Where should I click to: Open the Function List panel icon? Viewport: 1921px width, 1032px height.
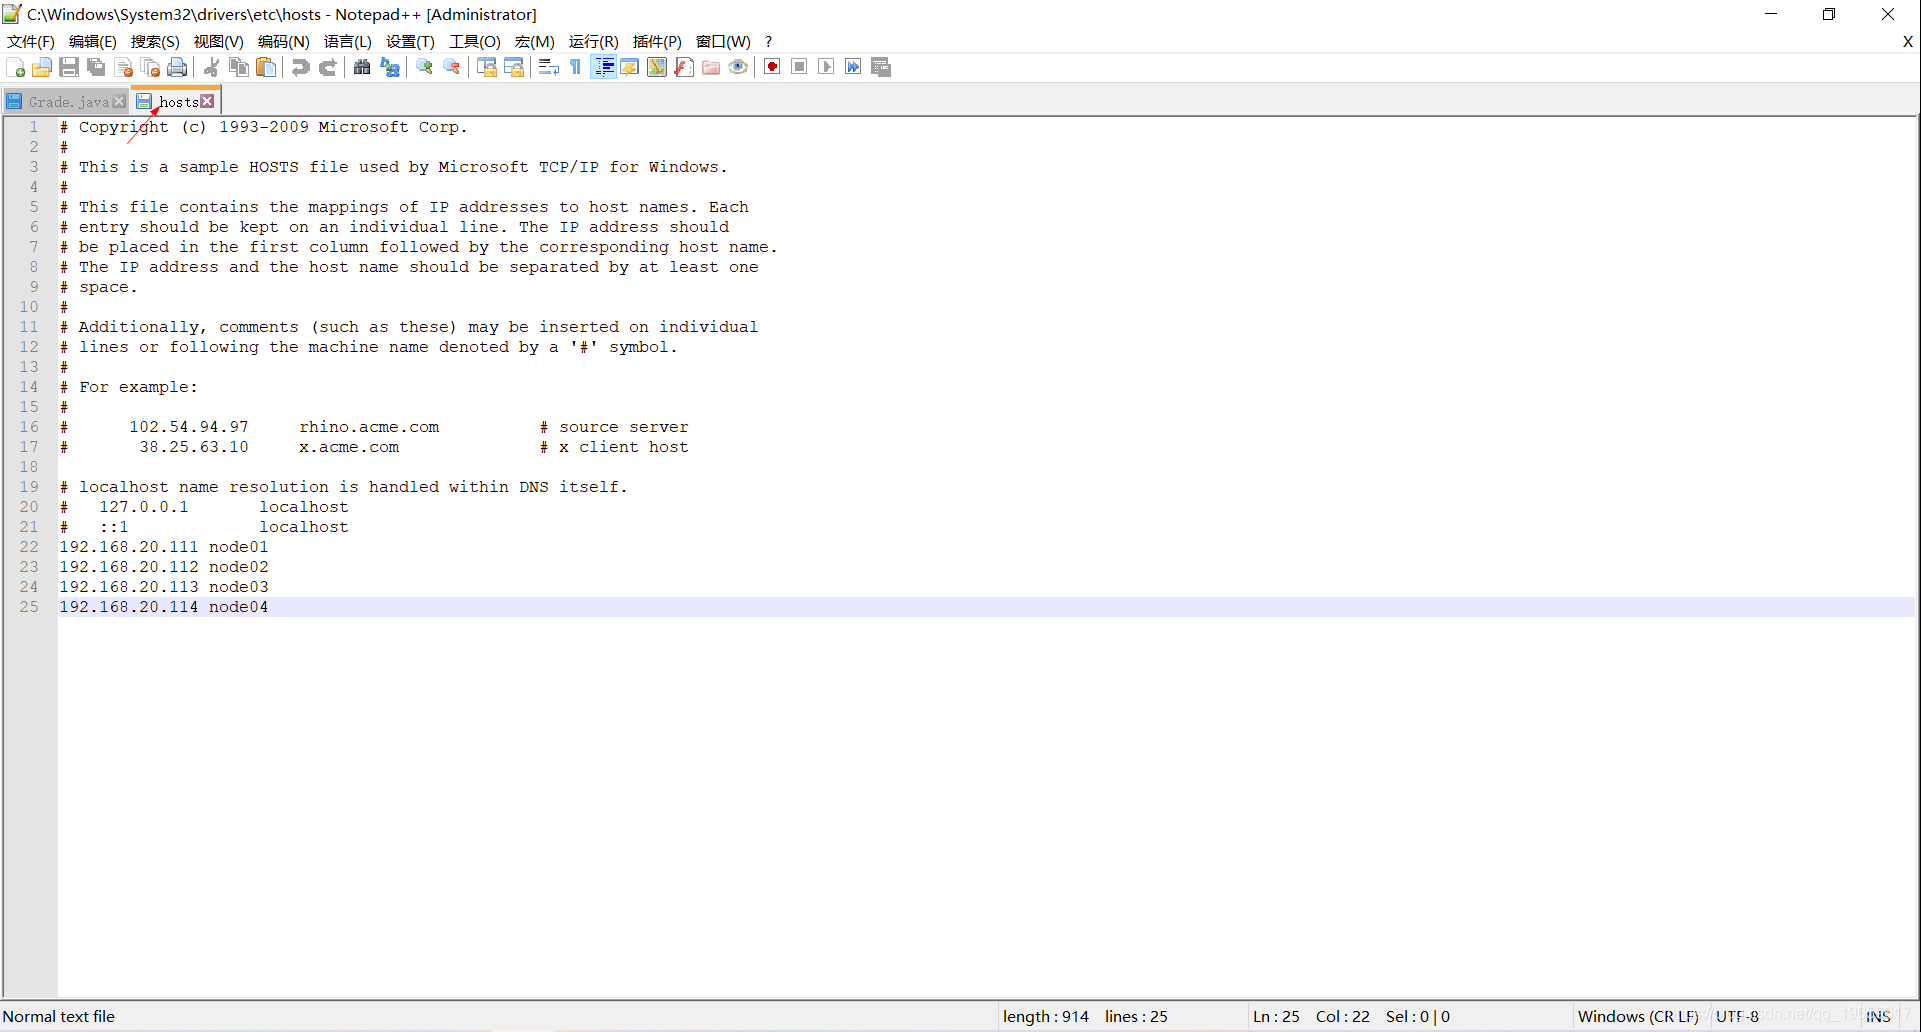(684, 67)
